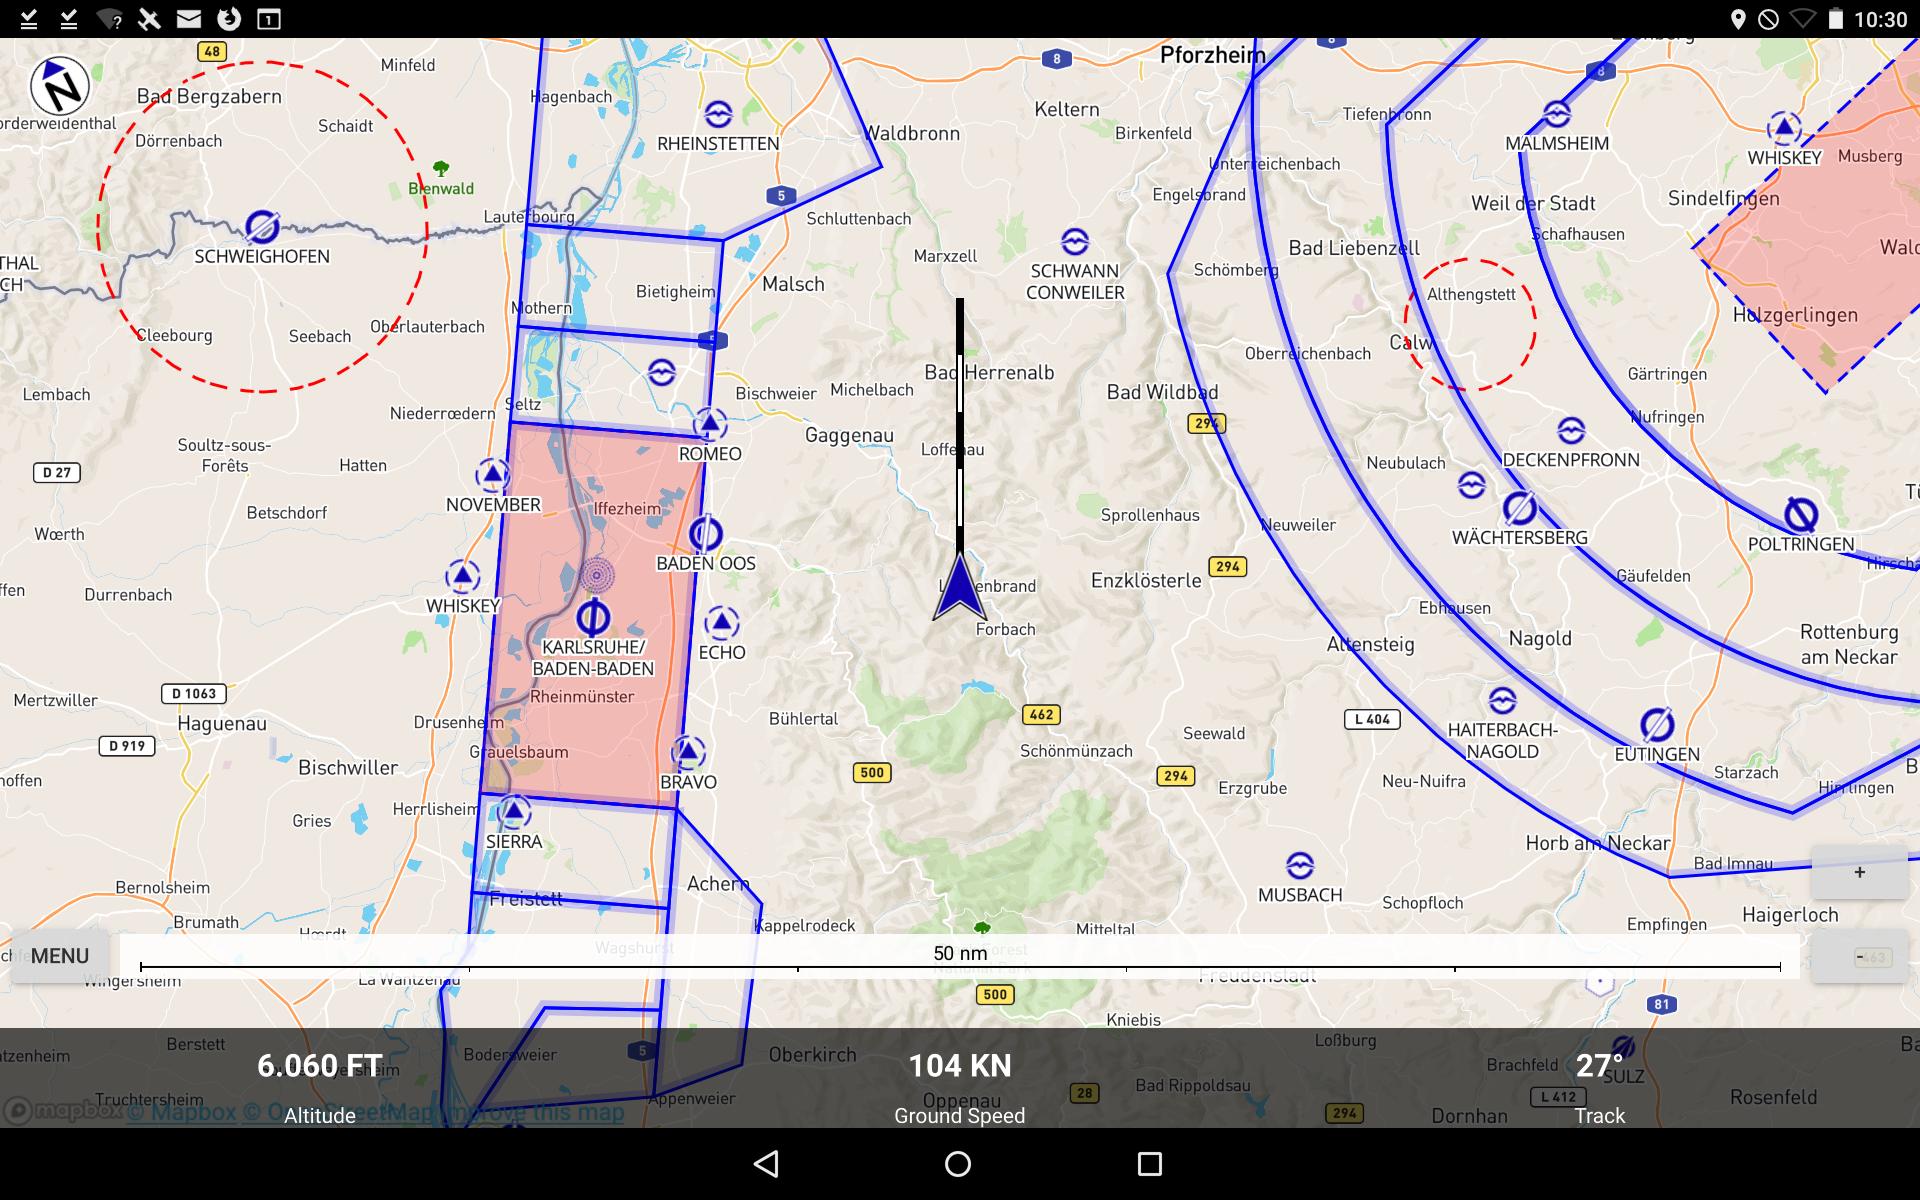Tap the WÄCHTERSBERG airfield symbol

click(1519, 508)
